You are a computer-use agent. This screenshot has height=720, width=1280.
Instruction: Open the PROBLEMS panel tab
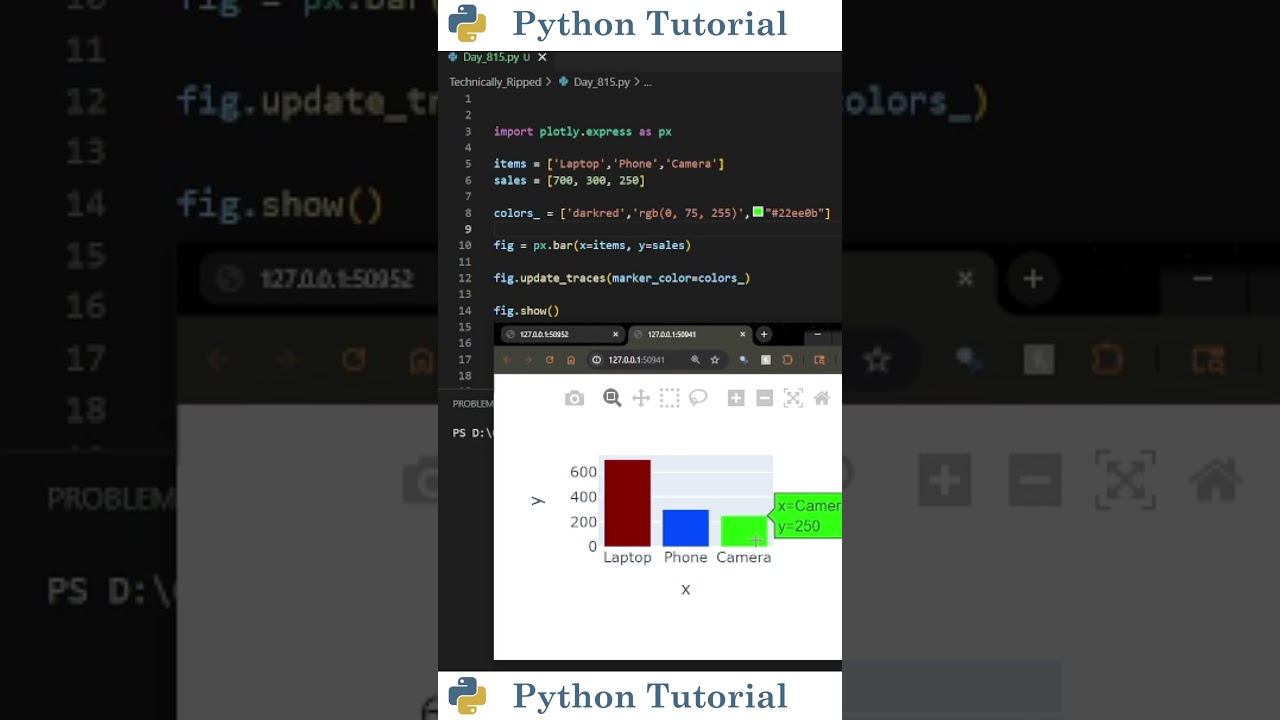pyautogui.click(x=473, y=404)
